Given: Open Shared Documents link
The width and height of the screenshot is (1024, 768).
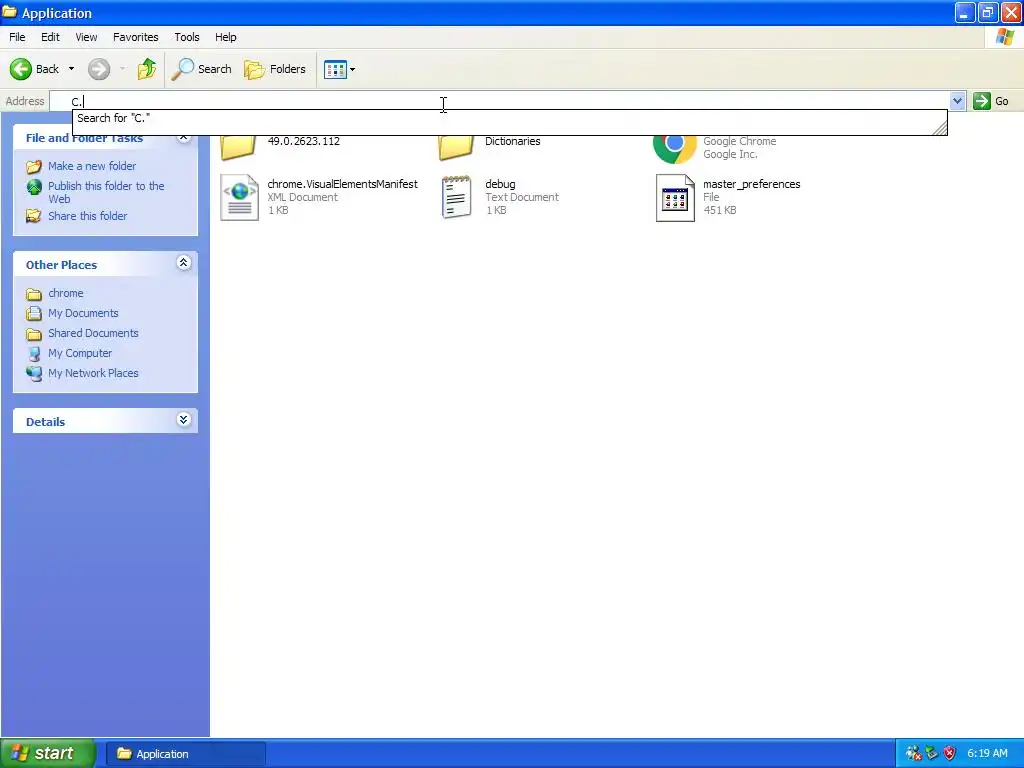Looking at the screenshot, I should [93, 333].
